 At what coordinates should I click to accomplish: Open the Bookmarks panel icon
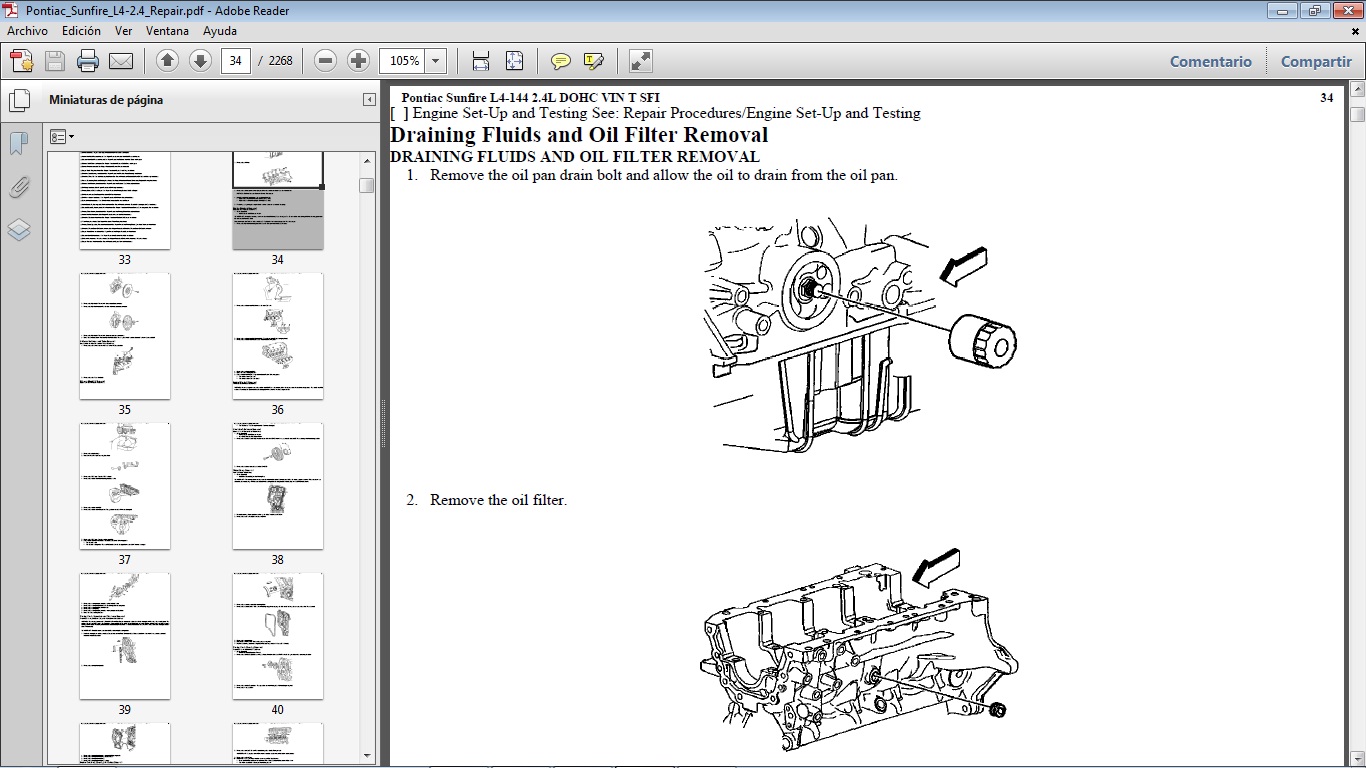19,144
